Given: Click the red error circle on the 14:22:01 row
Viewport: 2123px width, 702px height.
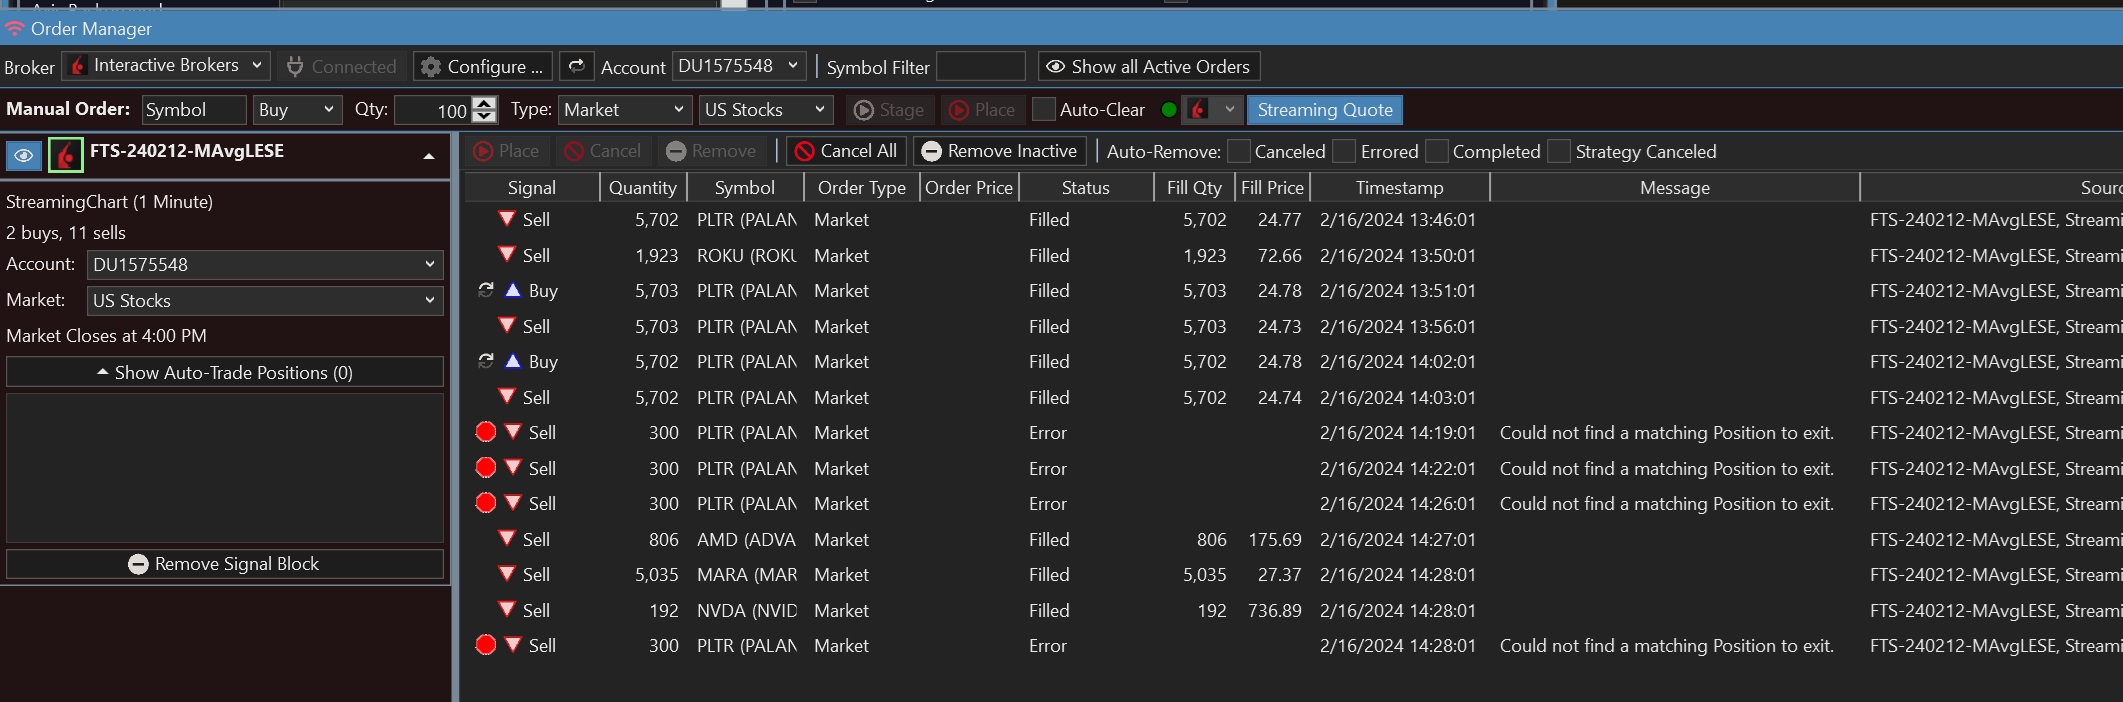Looking at the screenshot, I should click(x=486, y=467).
